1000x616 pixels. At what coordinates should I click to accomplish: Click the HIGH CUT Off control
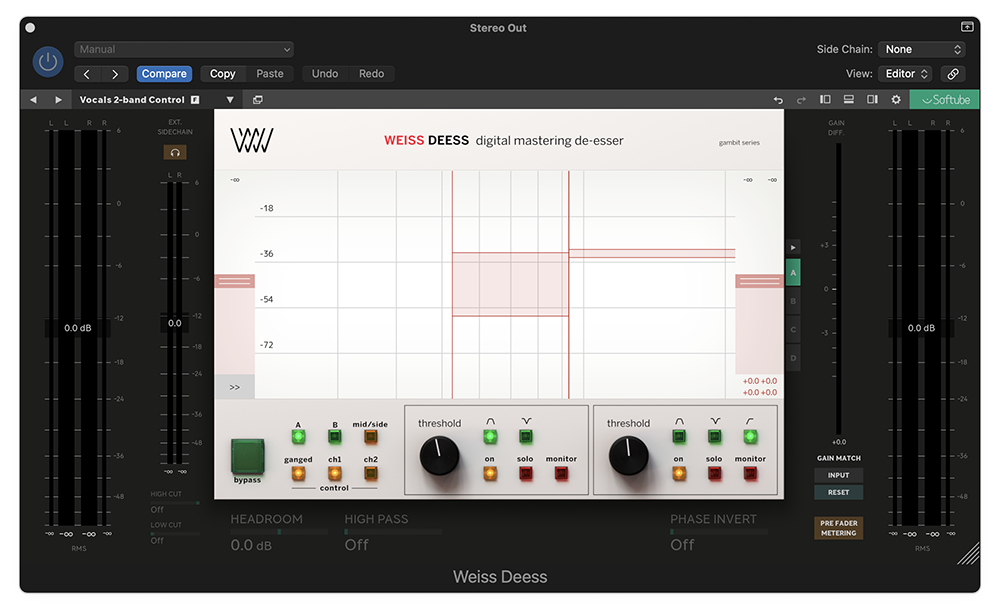pos(175,502)
